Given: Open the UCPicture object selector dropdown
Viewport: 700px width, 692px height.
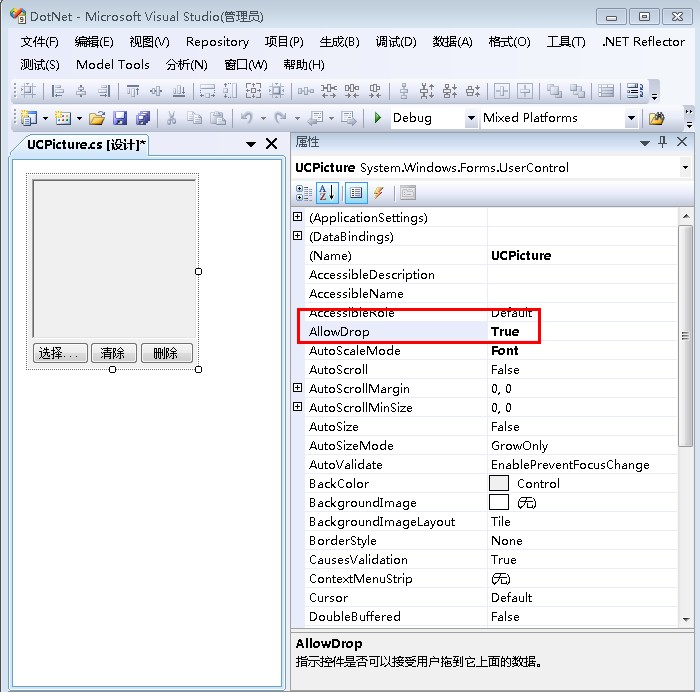Looking at the screenshot, I should pyautogui.click(x=685, y=168).
